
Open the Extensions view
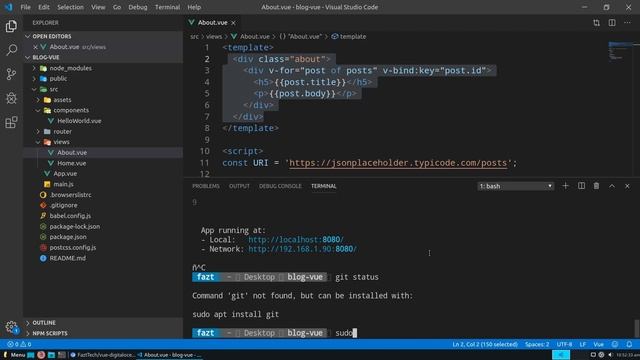click(x=11, y=122)
